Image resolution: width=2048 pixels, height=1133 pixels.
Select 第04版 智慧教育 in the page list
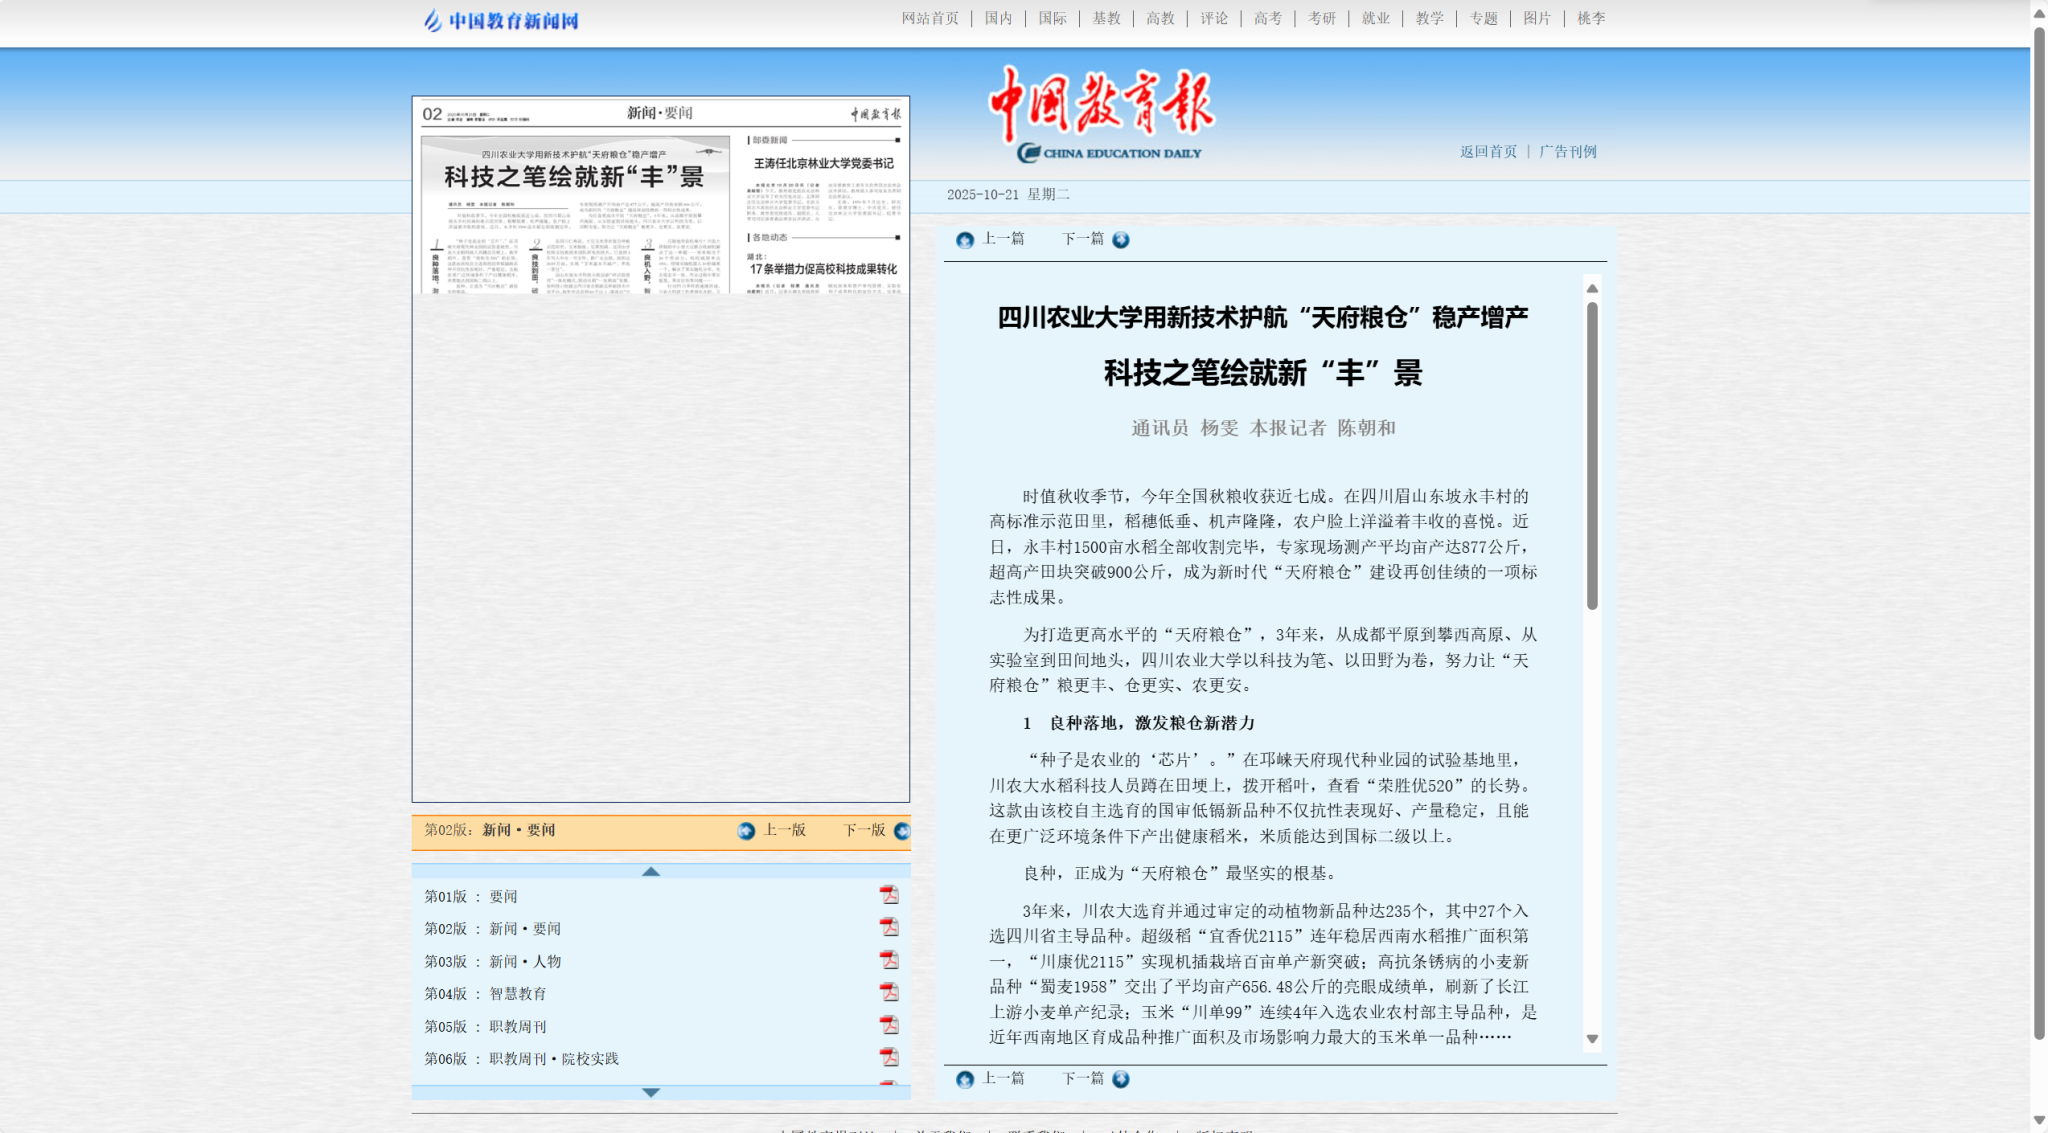coord(517,993)
